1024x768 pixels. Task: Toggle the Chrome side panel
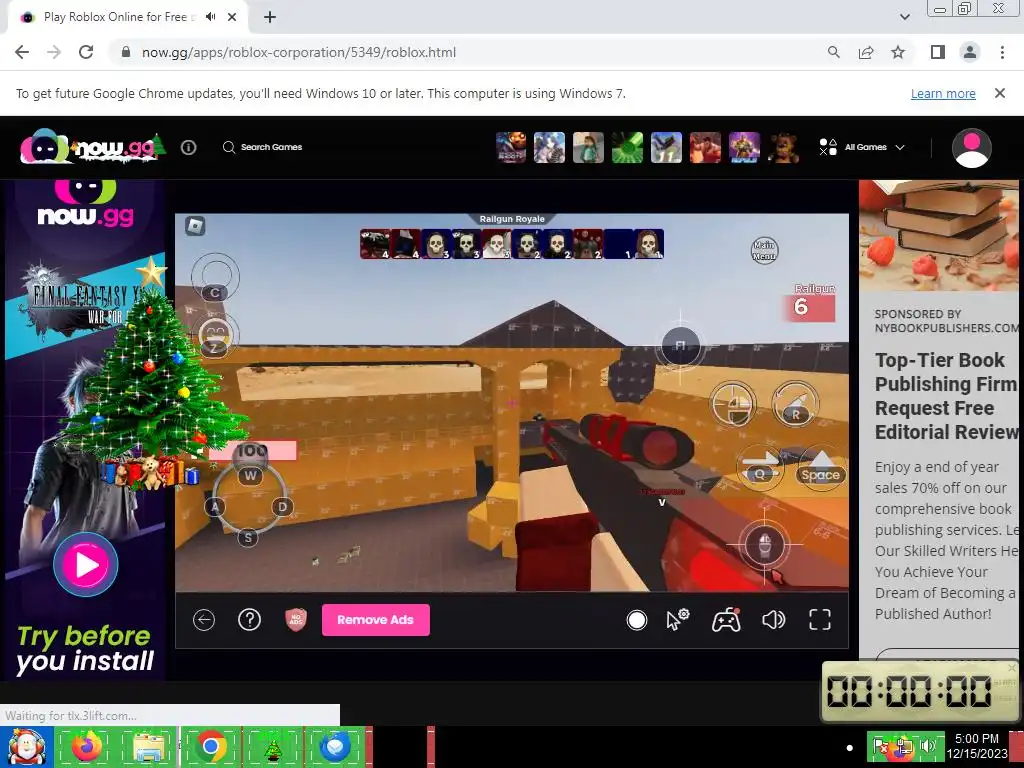(938, 52)
